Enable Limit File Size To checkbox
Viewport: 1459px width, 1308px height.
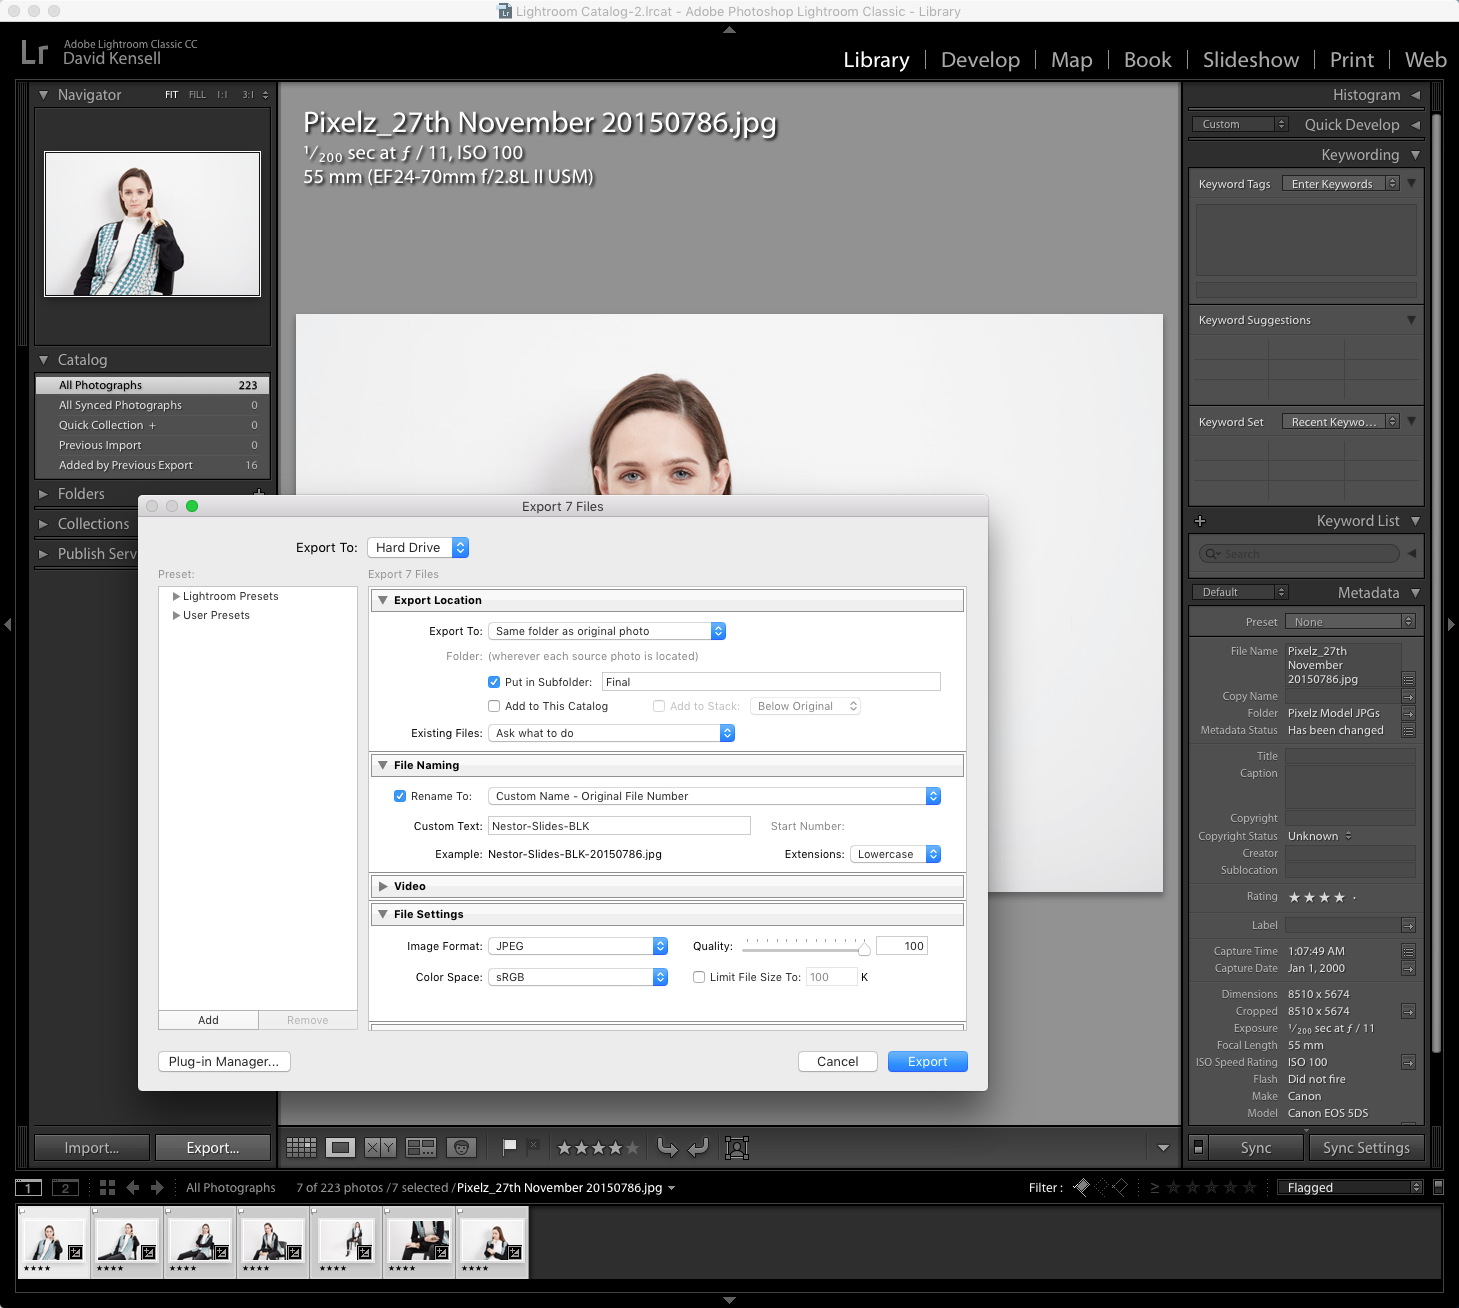(699, 977)
